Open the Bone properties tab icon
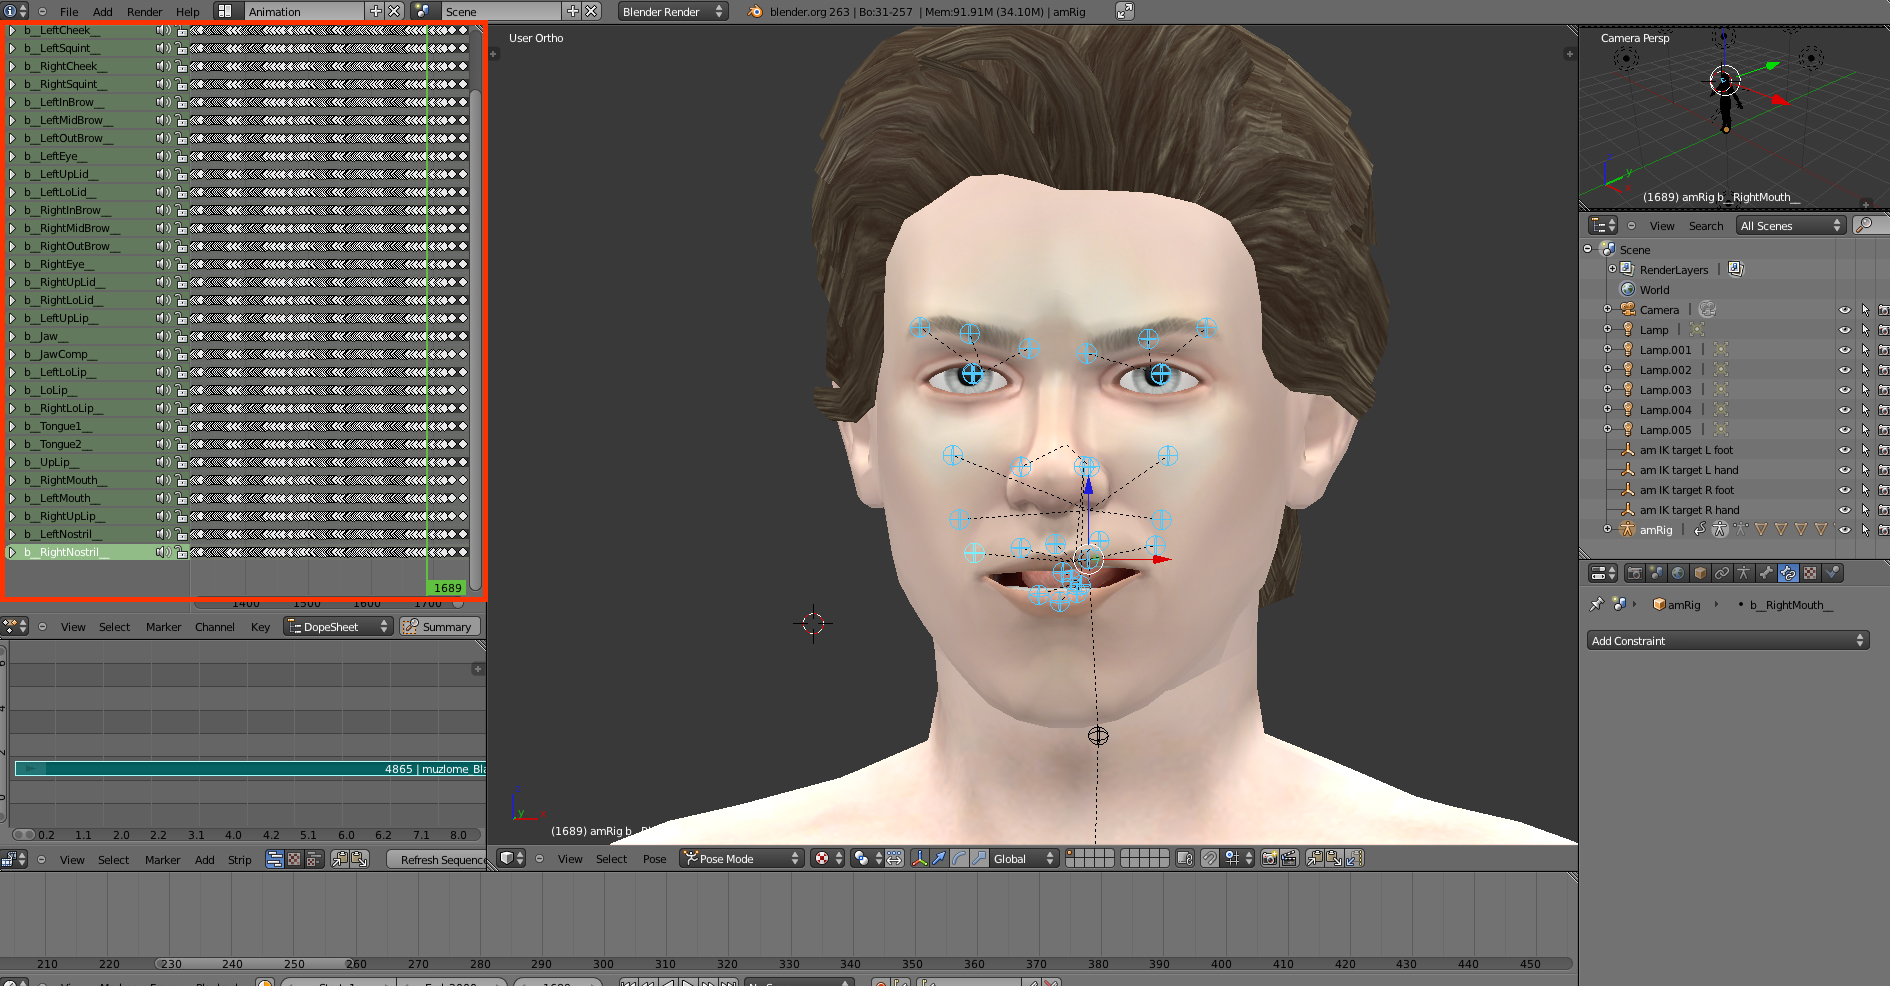This screenshot has height=986, width=1890. point(1766,573)
